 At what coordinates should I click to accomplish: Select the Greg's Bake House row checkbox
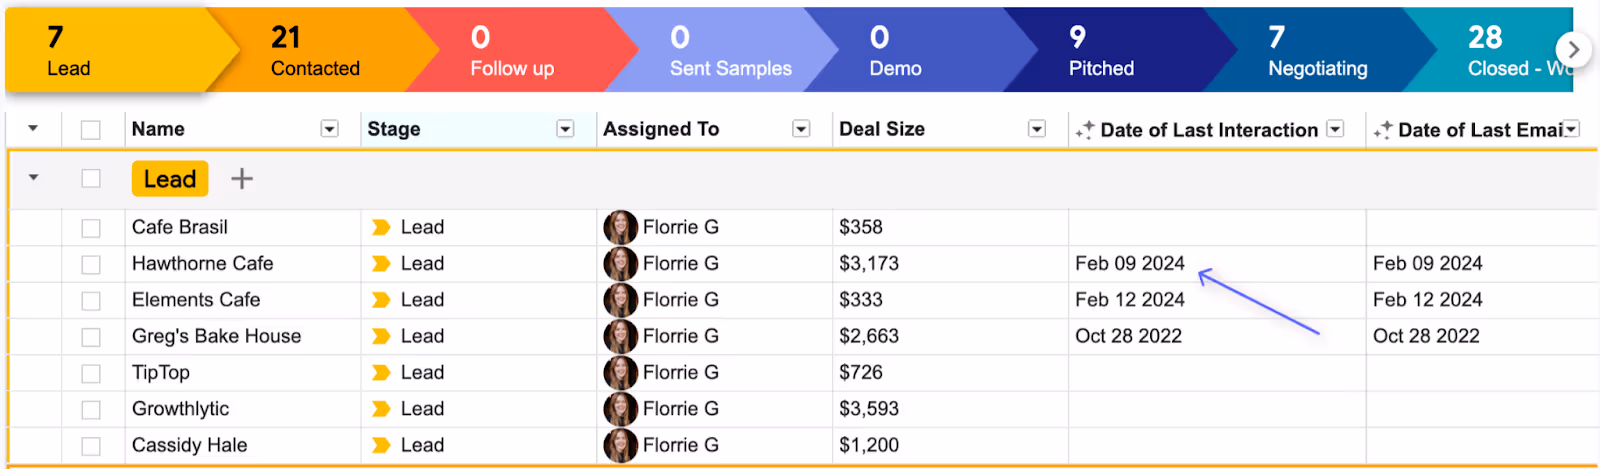[91, 337]
